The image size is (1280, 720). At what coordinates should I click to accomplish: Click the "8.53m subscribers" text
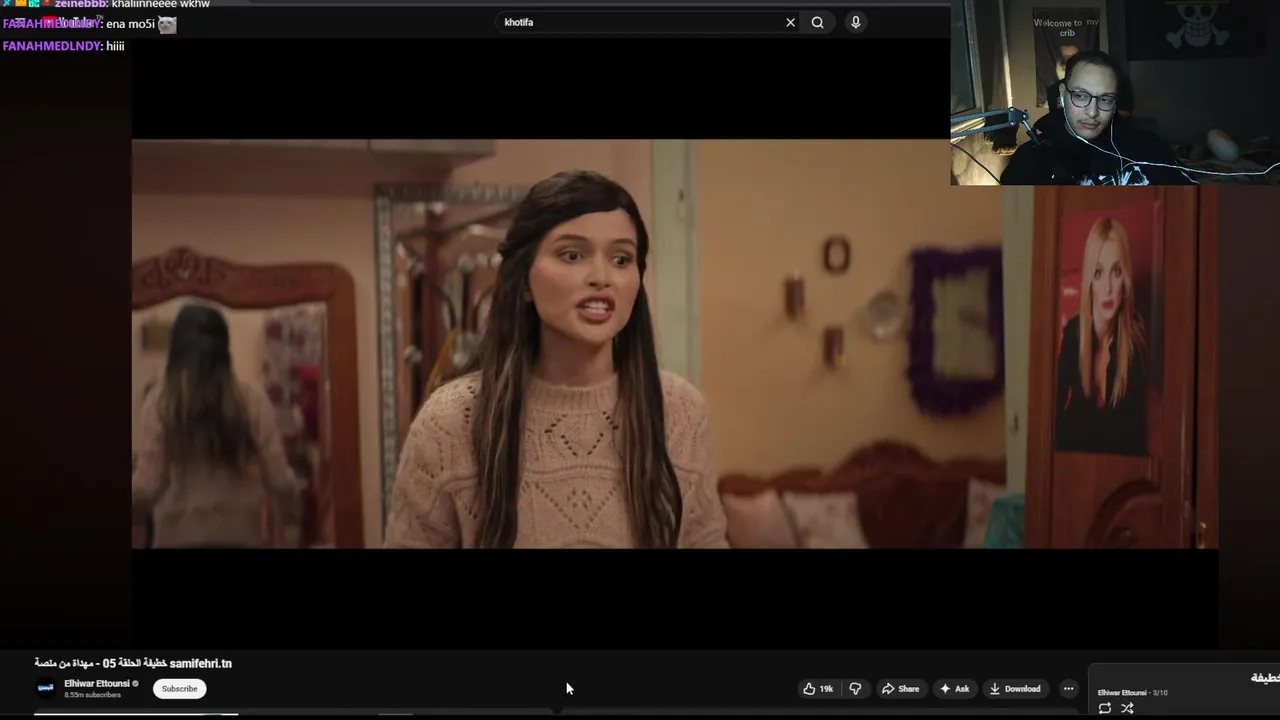[93, 695]
